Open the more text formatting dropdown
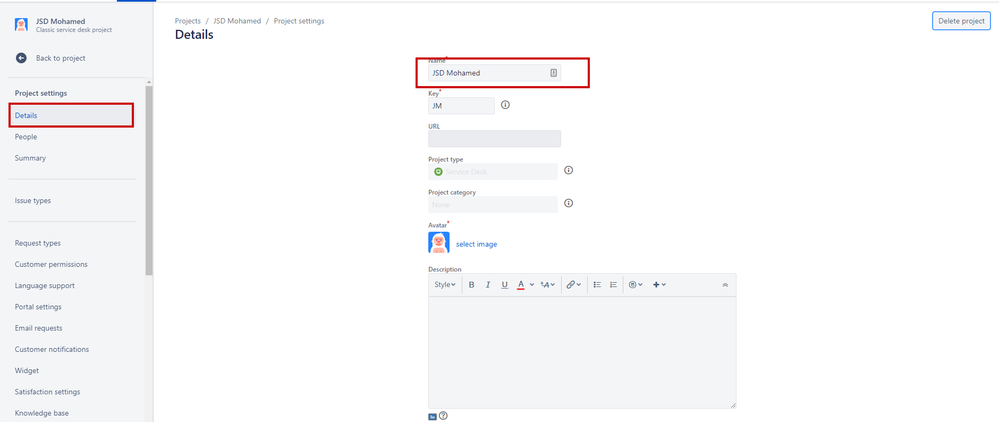 pos(548,285)
